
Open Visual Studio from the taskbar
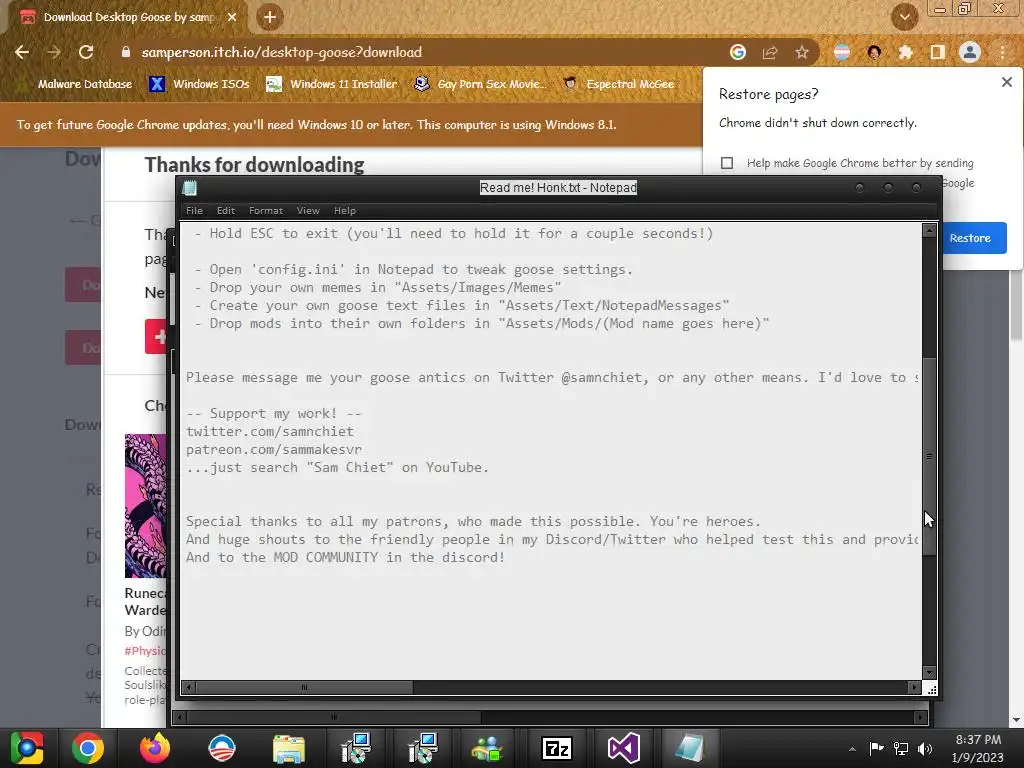pos(624,748)
